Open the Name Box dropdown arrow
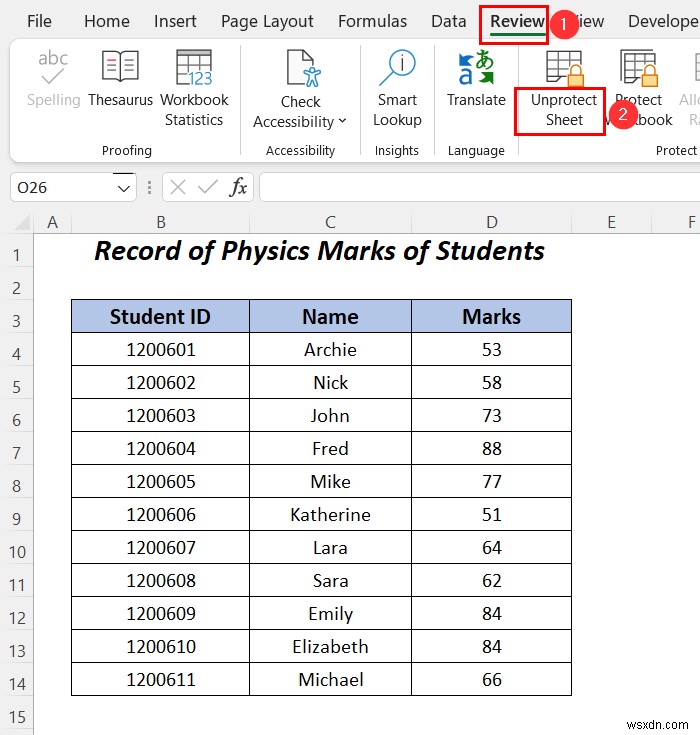This screenshot has width=700, height=735. tap(124, 188)
